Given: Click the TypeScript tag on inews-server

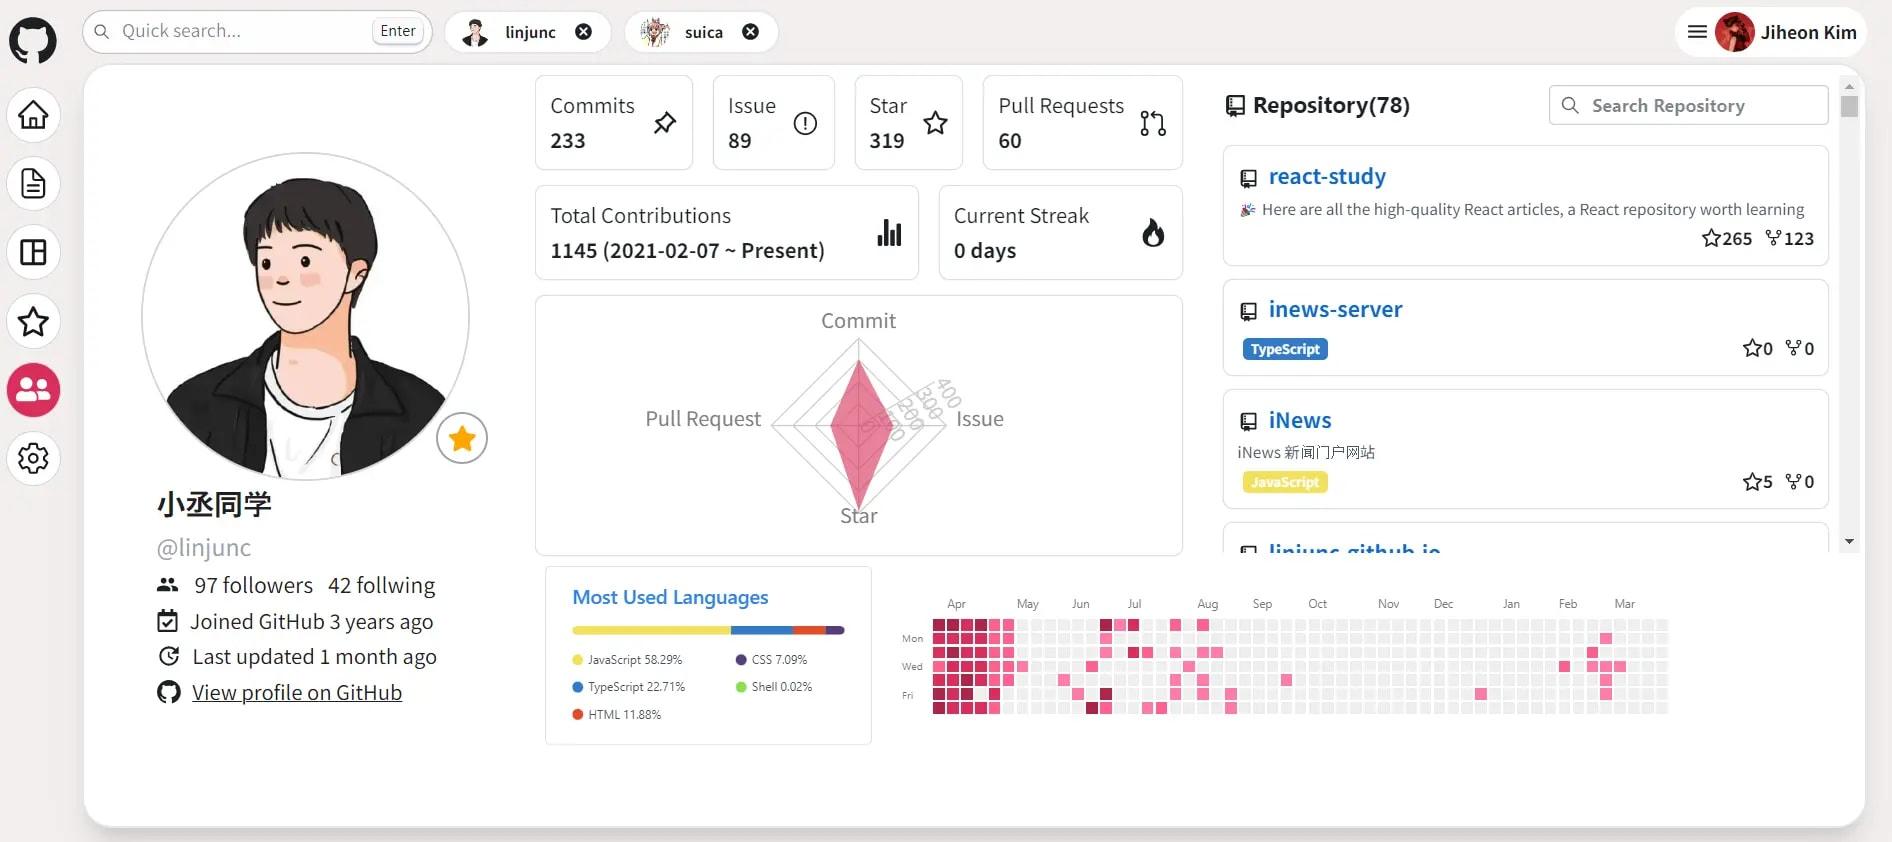Looking at the screenshot, I should click(1285, 349).
